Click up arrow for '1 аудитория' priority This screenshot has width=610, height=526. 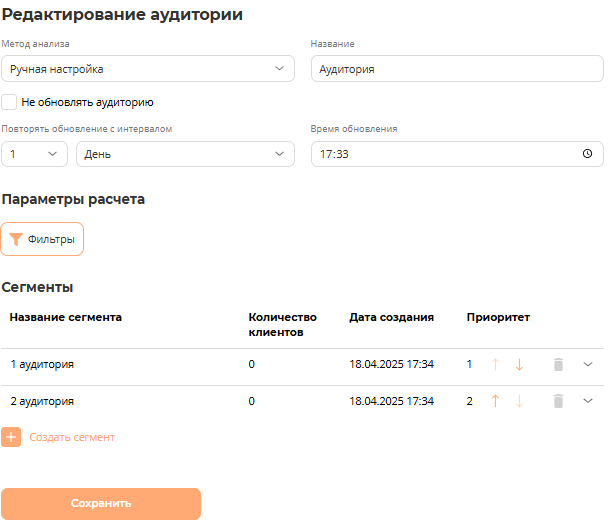[x=495, y=365]
